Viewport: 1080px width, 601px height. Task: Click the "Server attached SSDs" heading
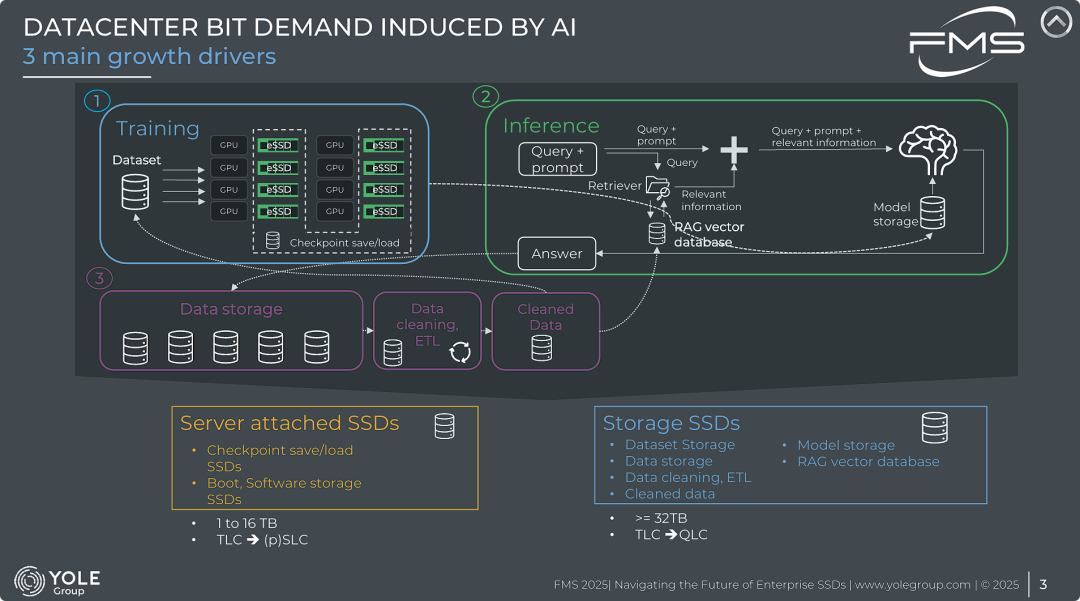point(290,423)
